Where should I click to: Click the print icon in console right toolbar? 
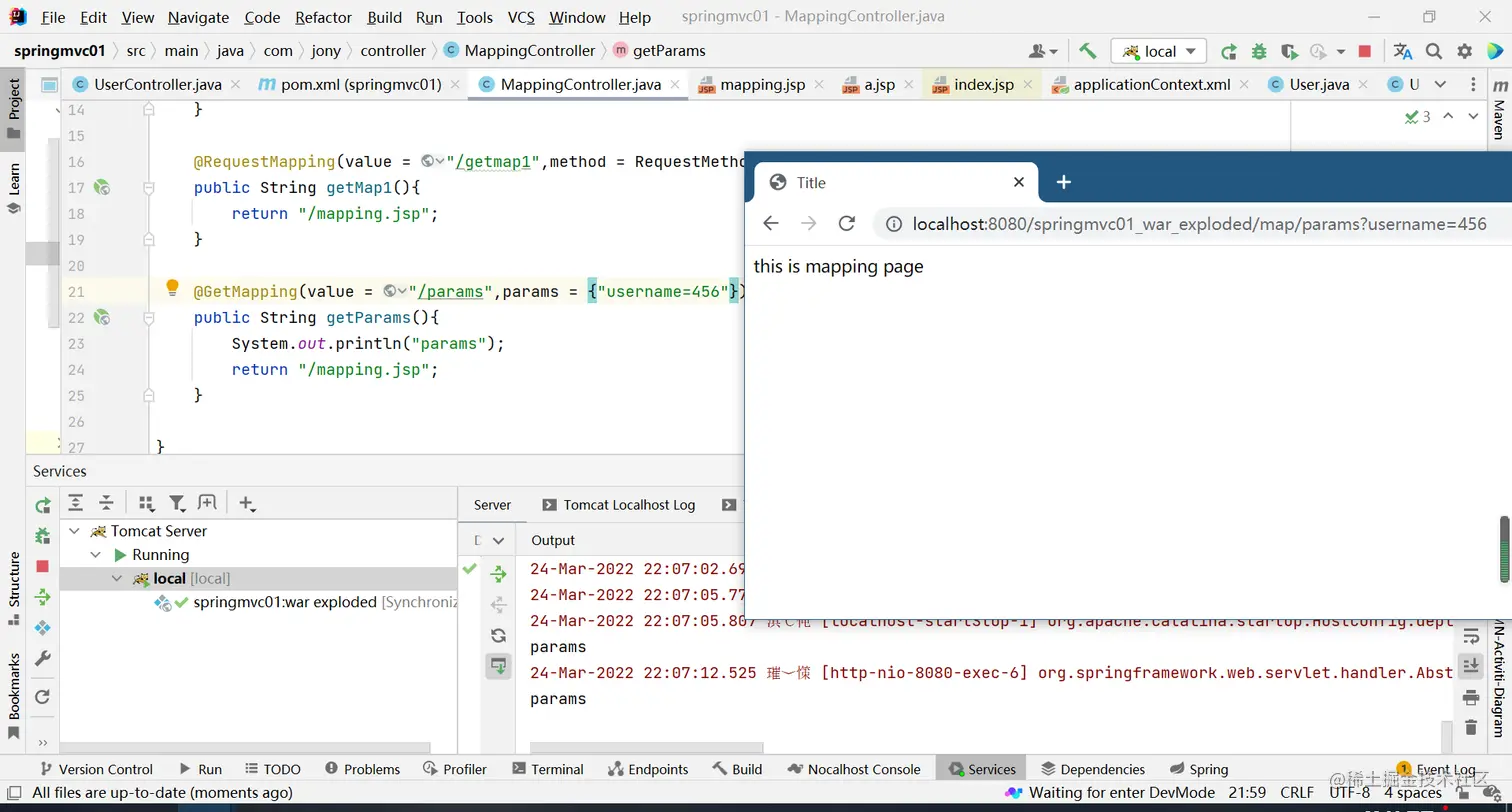point(1470,697)
